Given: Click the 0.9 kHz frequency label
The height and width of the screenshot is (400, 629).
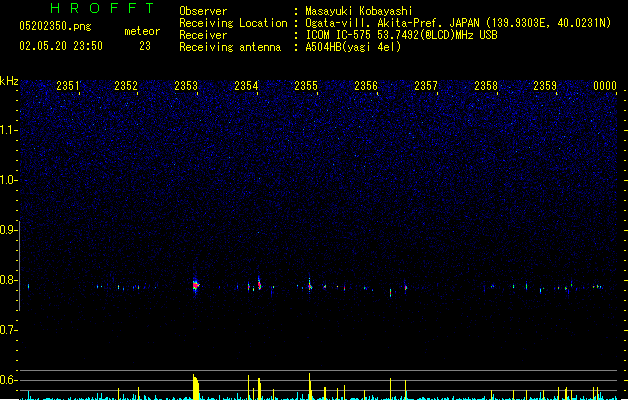Looking at the screenshot, I should point(8,230).
